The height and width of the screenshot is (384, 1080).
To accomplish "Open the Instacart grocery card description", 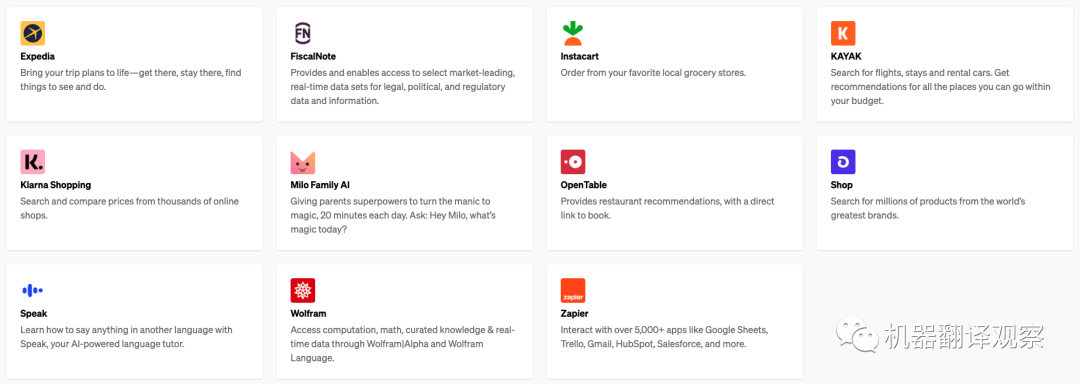I will tap(653, 73).
